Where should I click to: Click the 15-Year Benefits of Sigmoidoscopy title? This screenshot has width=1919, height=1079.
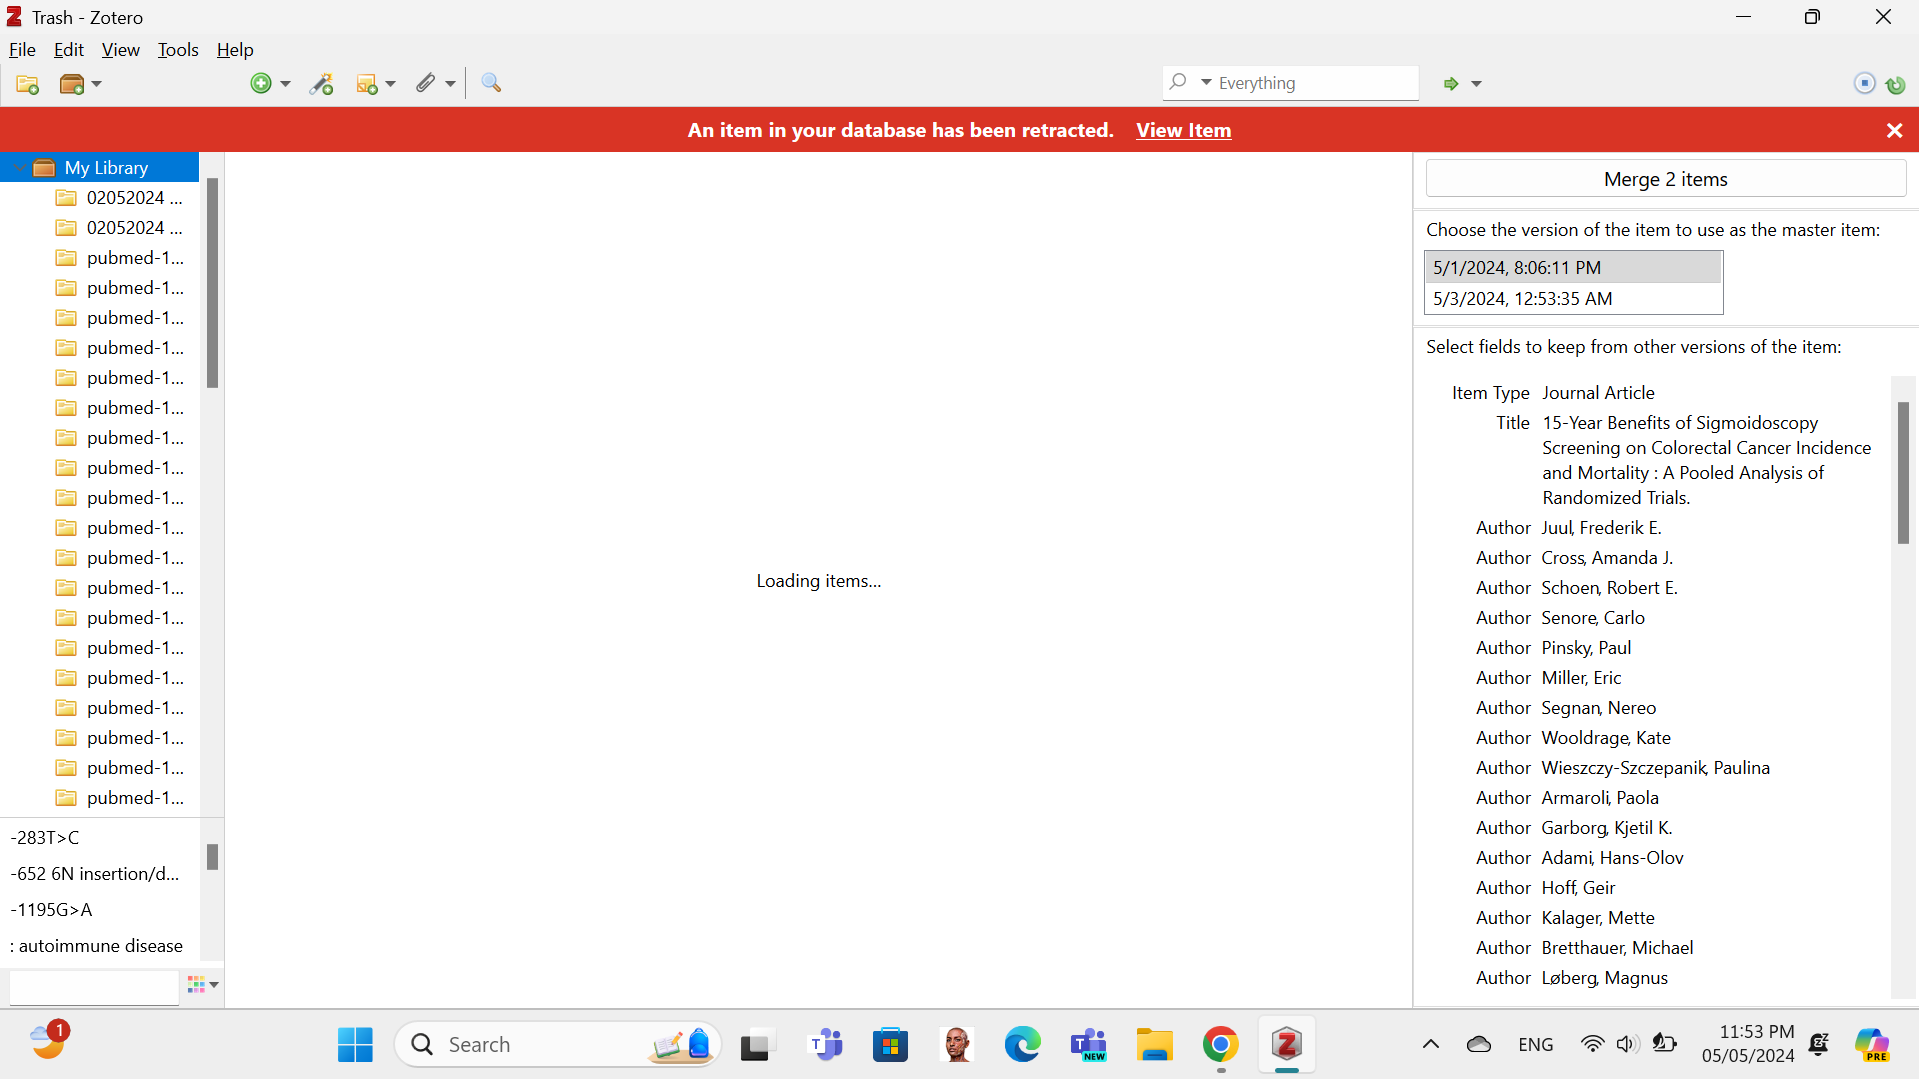pyautogui.click(x=1706, y=460)
